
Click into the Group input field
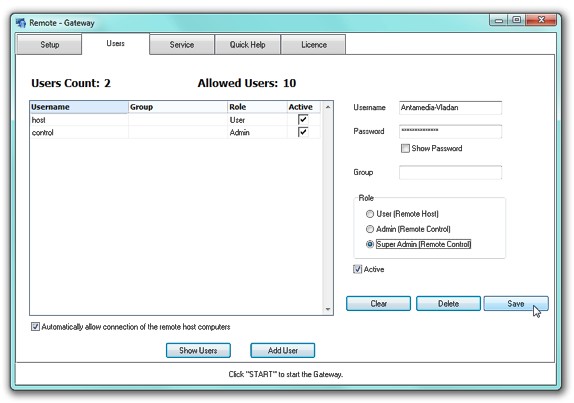(450, 172)
